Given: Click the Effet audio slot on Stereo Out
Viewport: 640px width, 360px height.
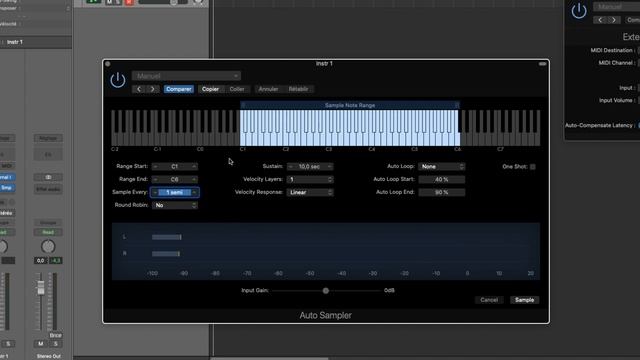Looking at the screenshot, I should click(x=48, y=189).
